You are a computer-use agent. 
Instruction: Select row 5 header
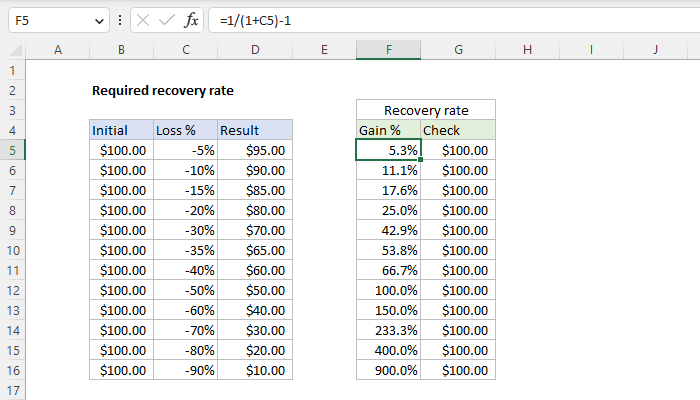(12, 150)
